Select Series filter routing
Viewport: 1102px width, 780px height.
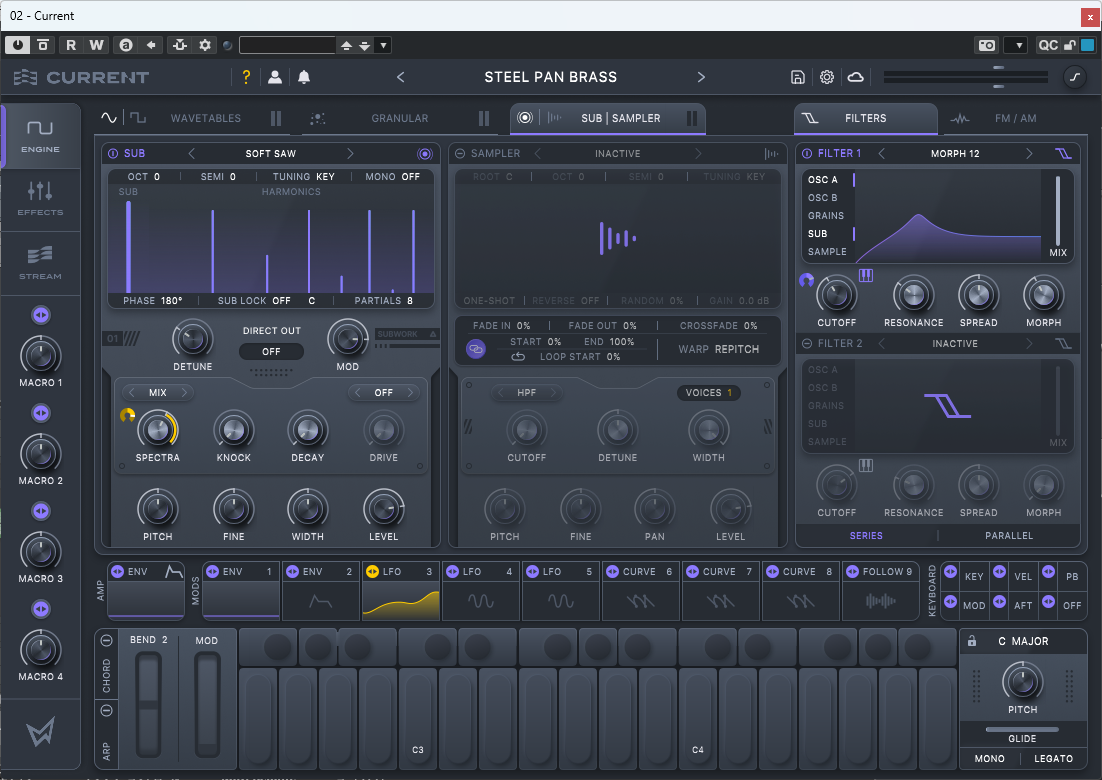click(866, 535)
